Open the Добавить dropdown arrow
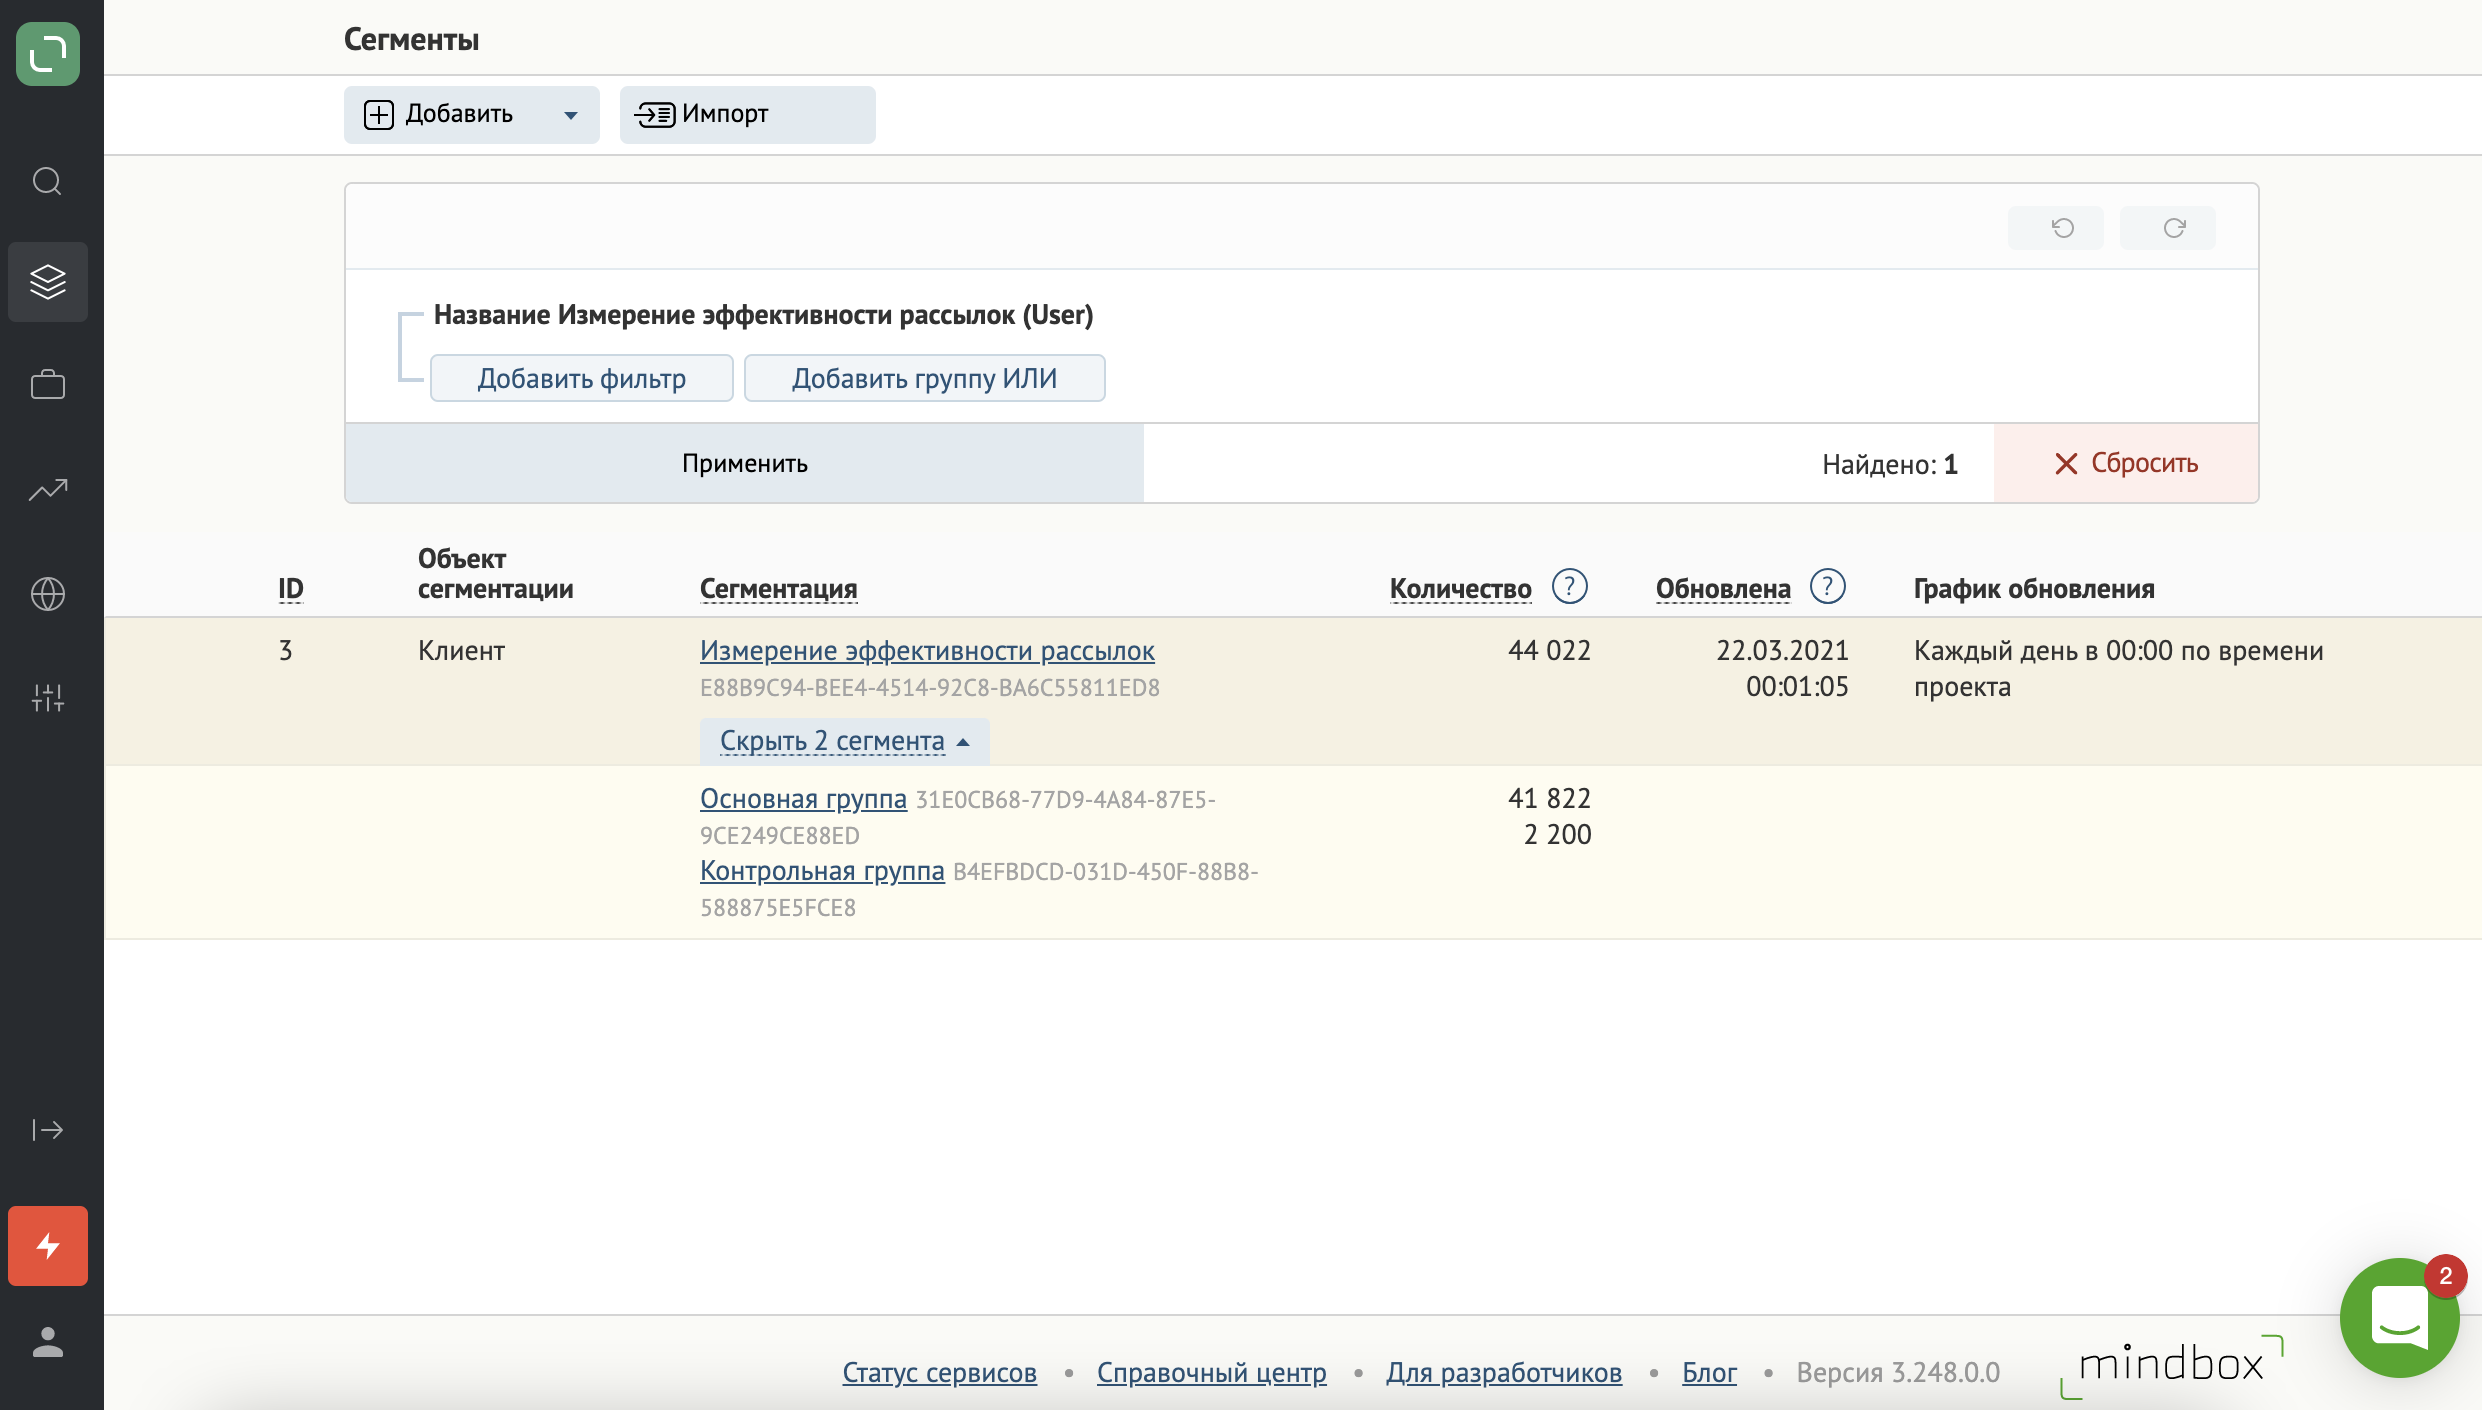 [571, 115]
